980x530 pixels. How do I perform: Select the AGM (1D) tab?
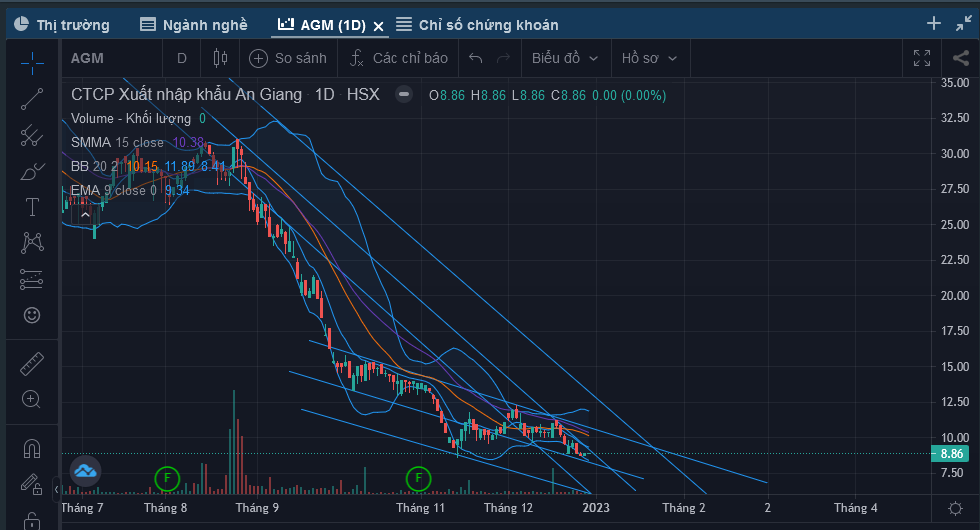tap(322, 25)
